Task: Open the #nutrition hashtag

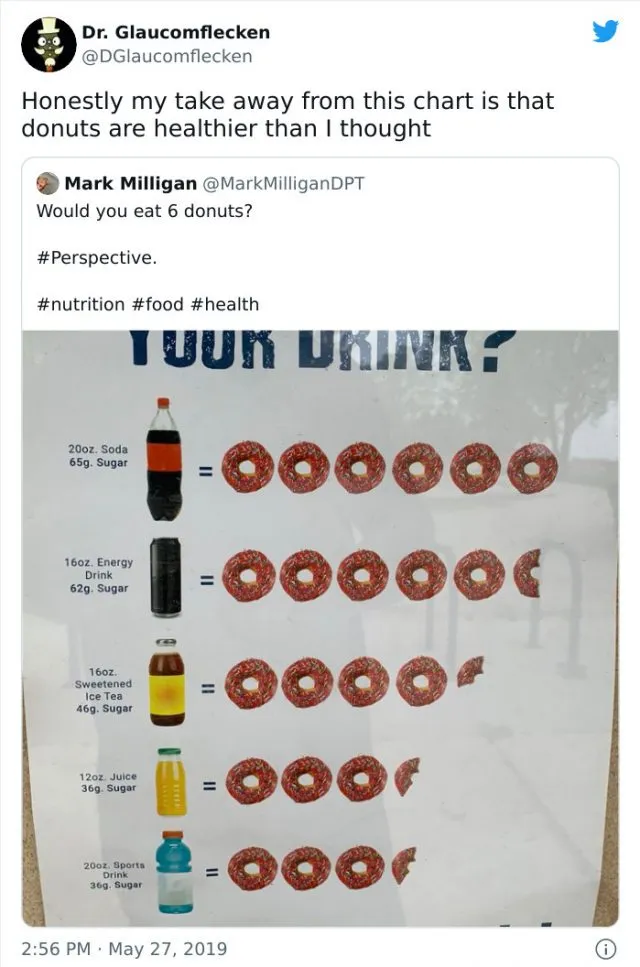Action: click(80, 304)
